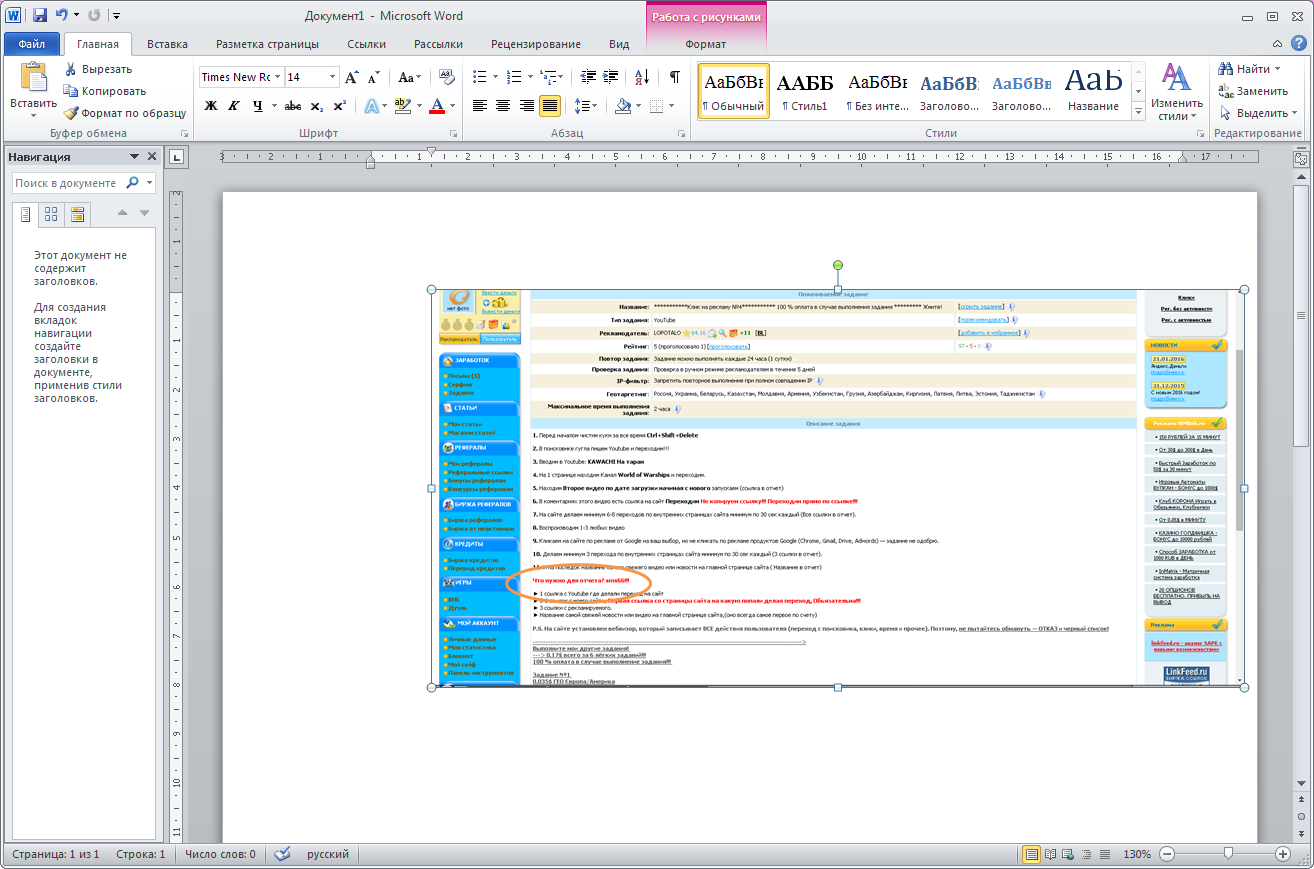This screenshot has width=1314, height=869.
Task: Cut selection with the Вырезать button
Action: [x=98, y=69]
